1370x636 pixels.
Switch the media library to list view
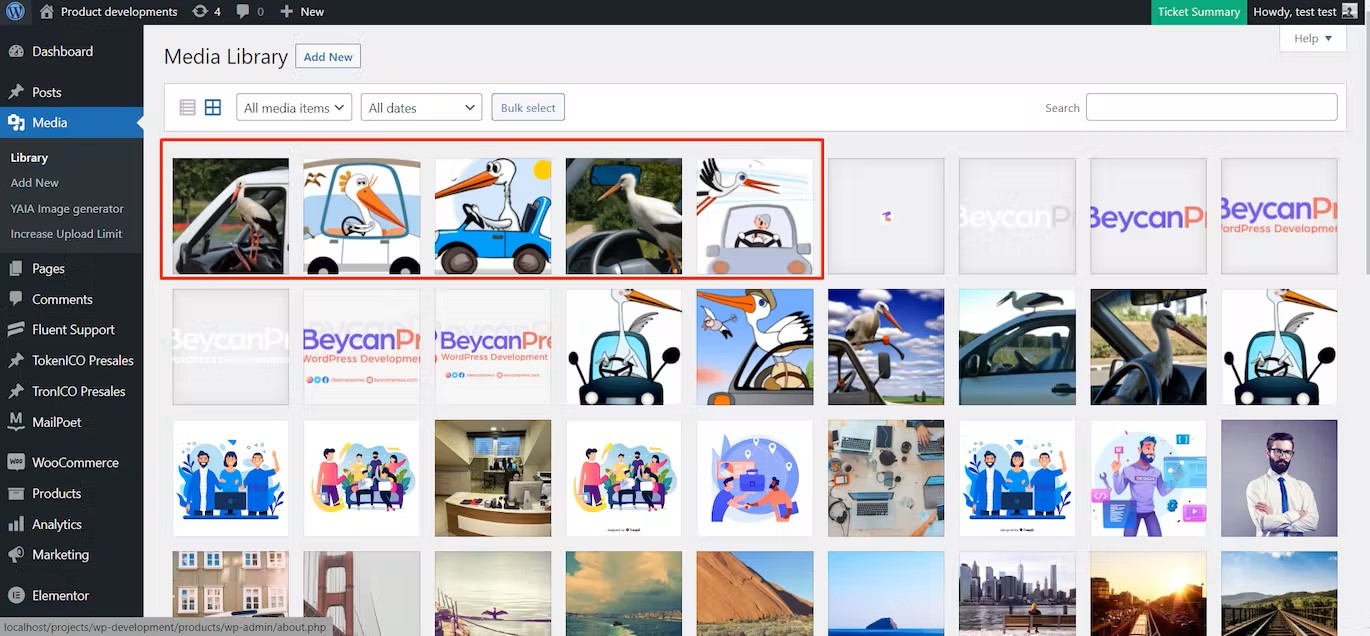[187, 108]
